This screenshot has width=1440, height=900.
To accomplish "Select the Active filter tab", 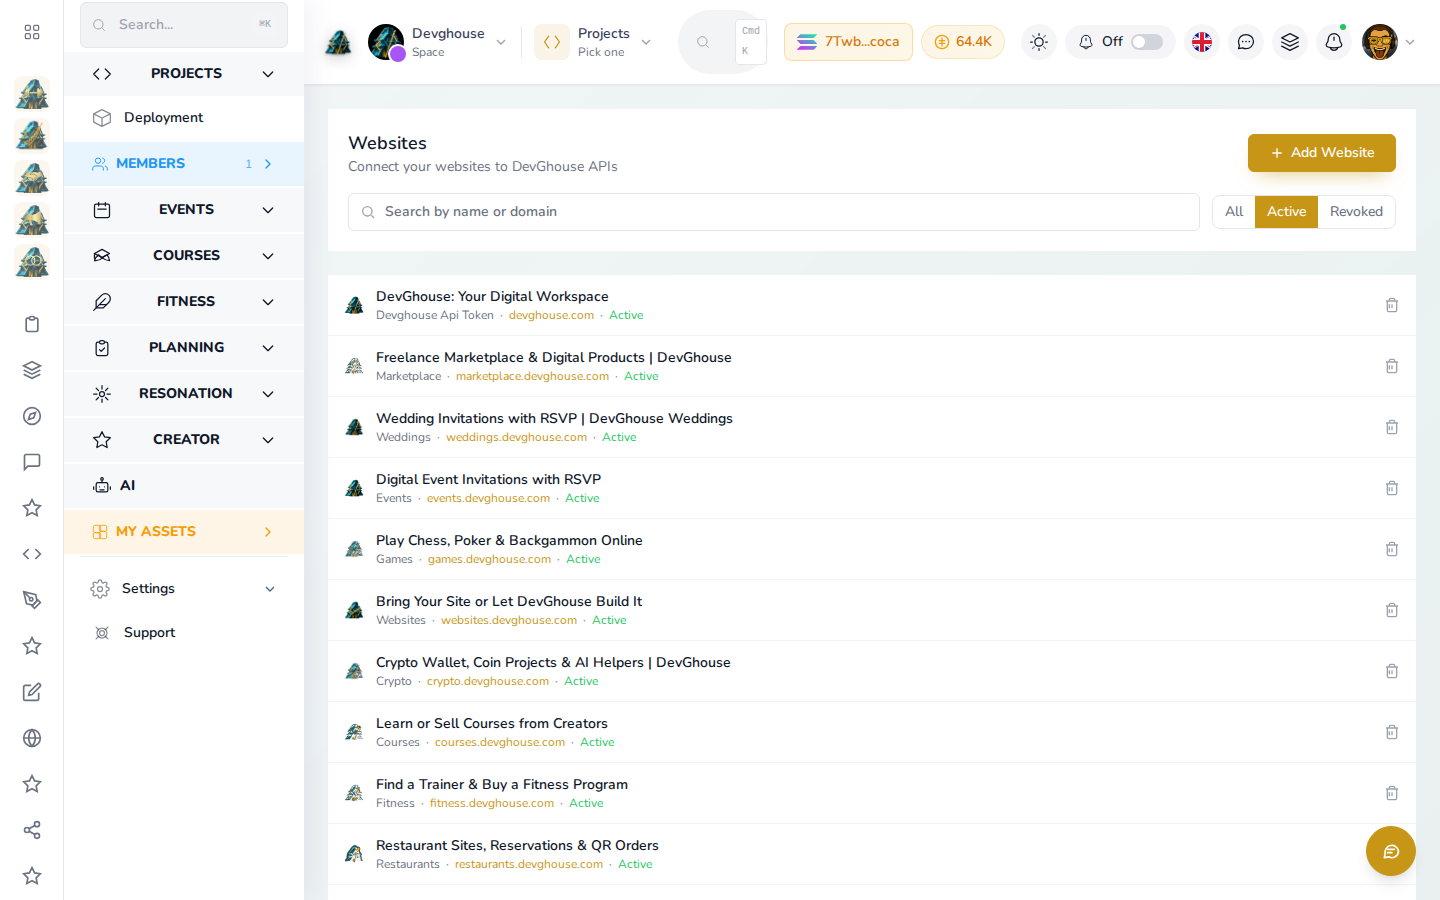I will (x=1286, y=212).
